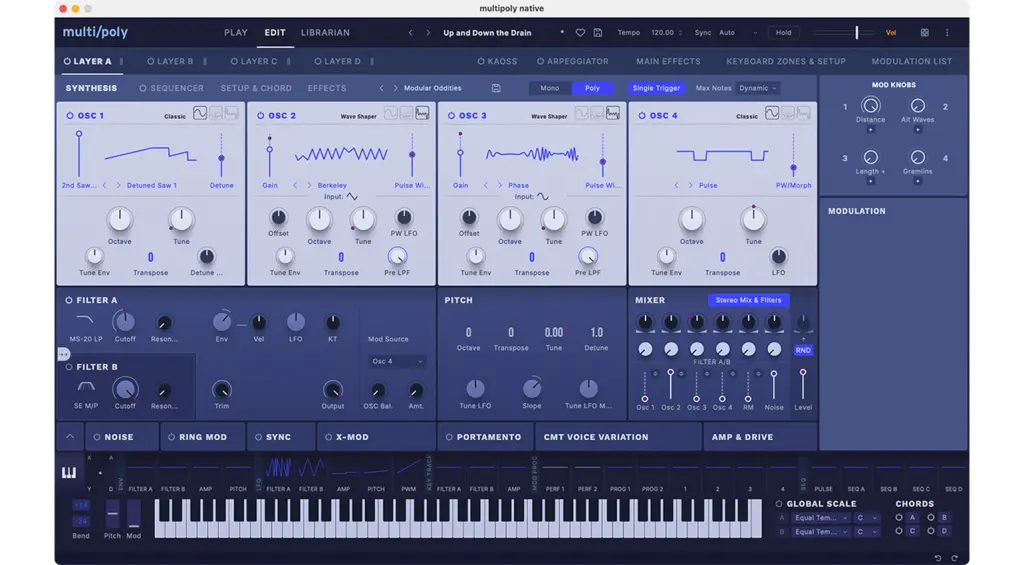Click the Filter A Cutoff knob
The width and height of the screenshot is (1024, 565).
coord(124,321)
